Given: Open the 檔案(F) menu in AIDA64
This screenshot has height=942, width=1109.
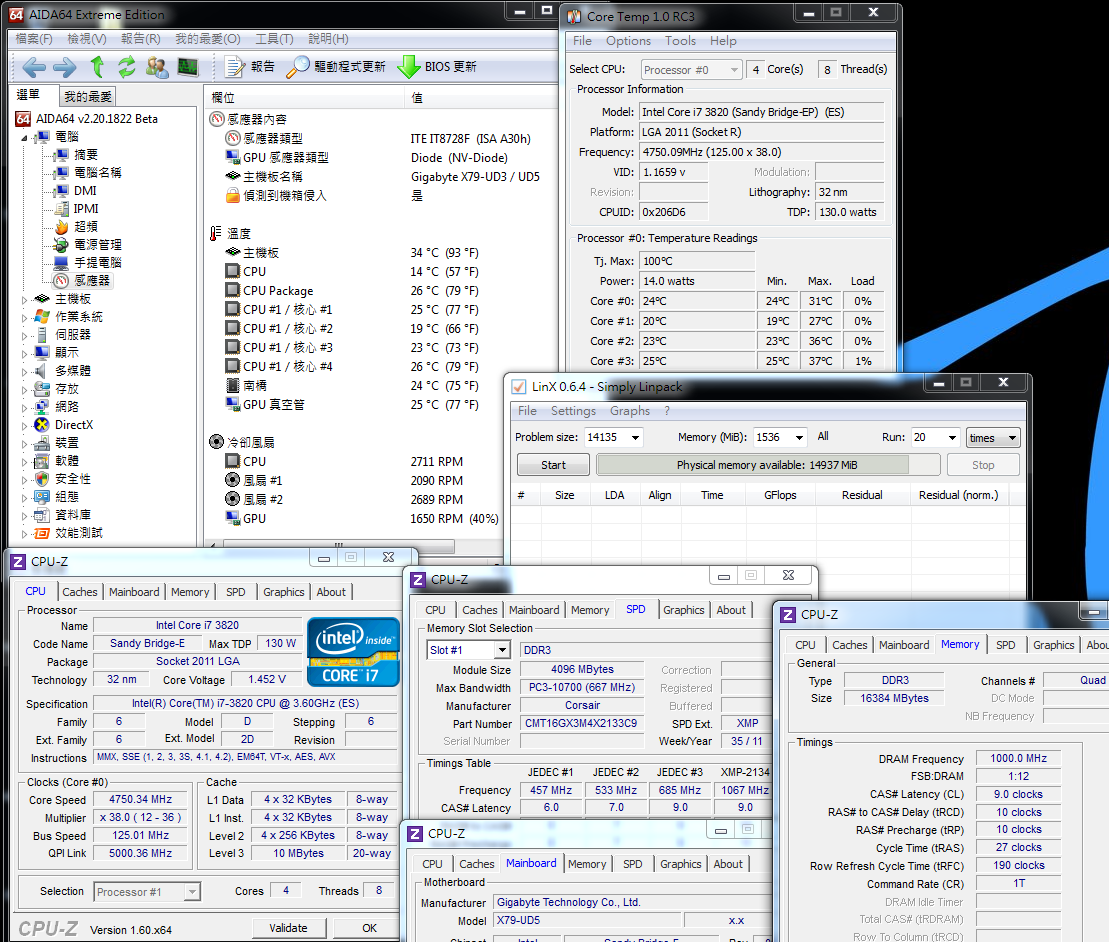Looking at the screenshot, I should point(34,39).
